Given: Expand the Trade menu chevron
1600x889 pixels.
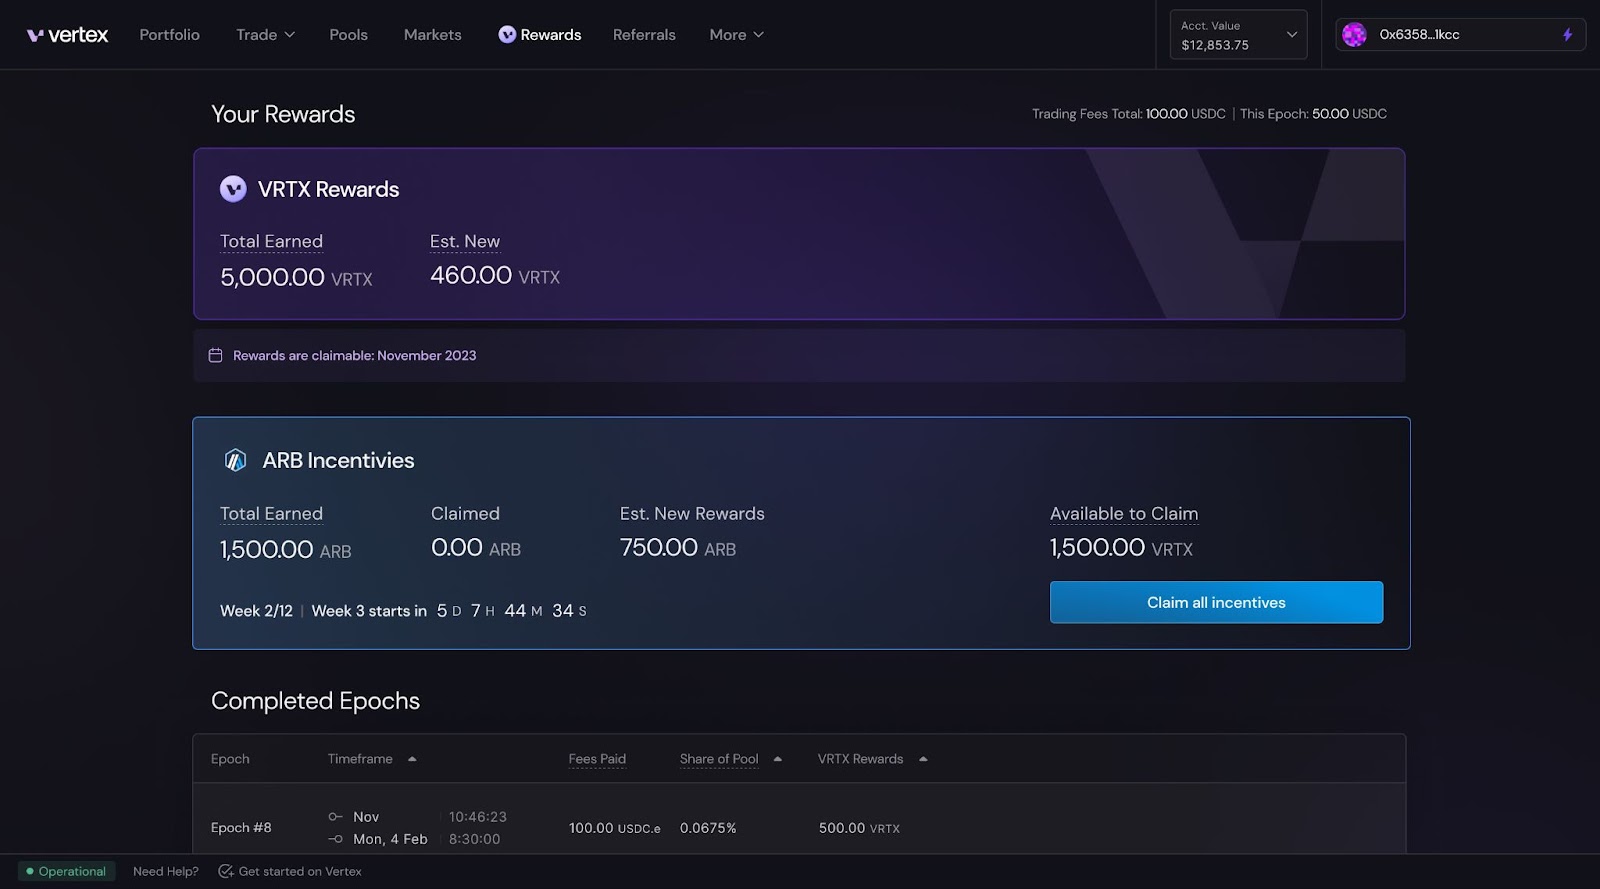Looking at the screenshot, I should [290, 35].
